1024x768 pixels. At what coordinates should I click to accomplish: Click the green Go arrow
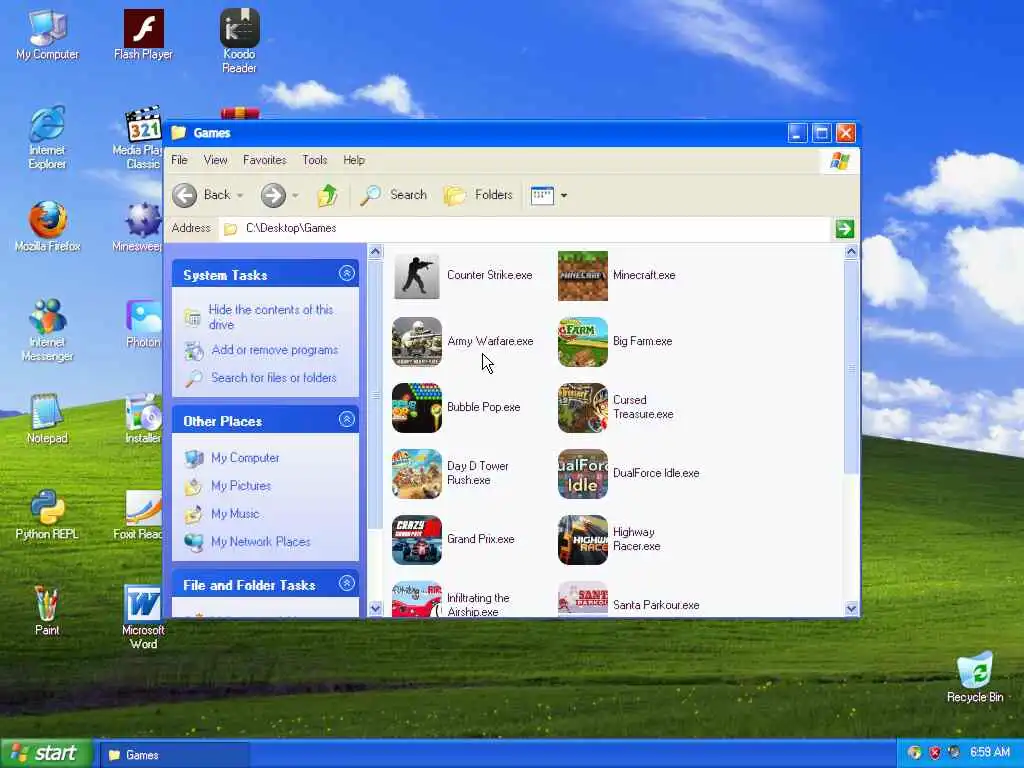pos(844,229)
